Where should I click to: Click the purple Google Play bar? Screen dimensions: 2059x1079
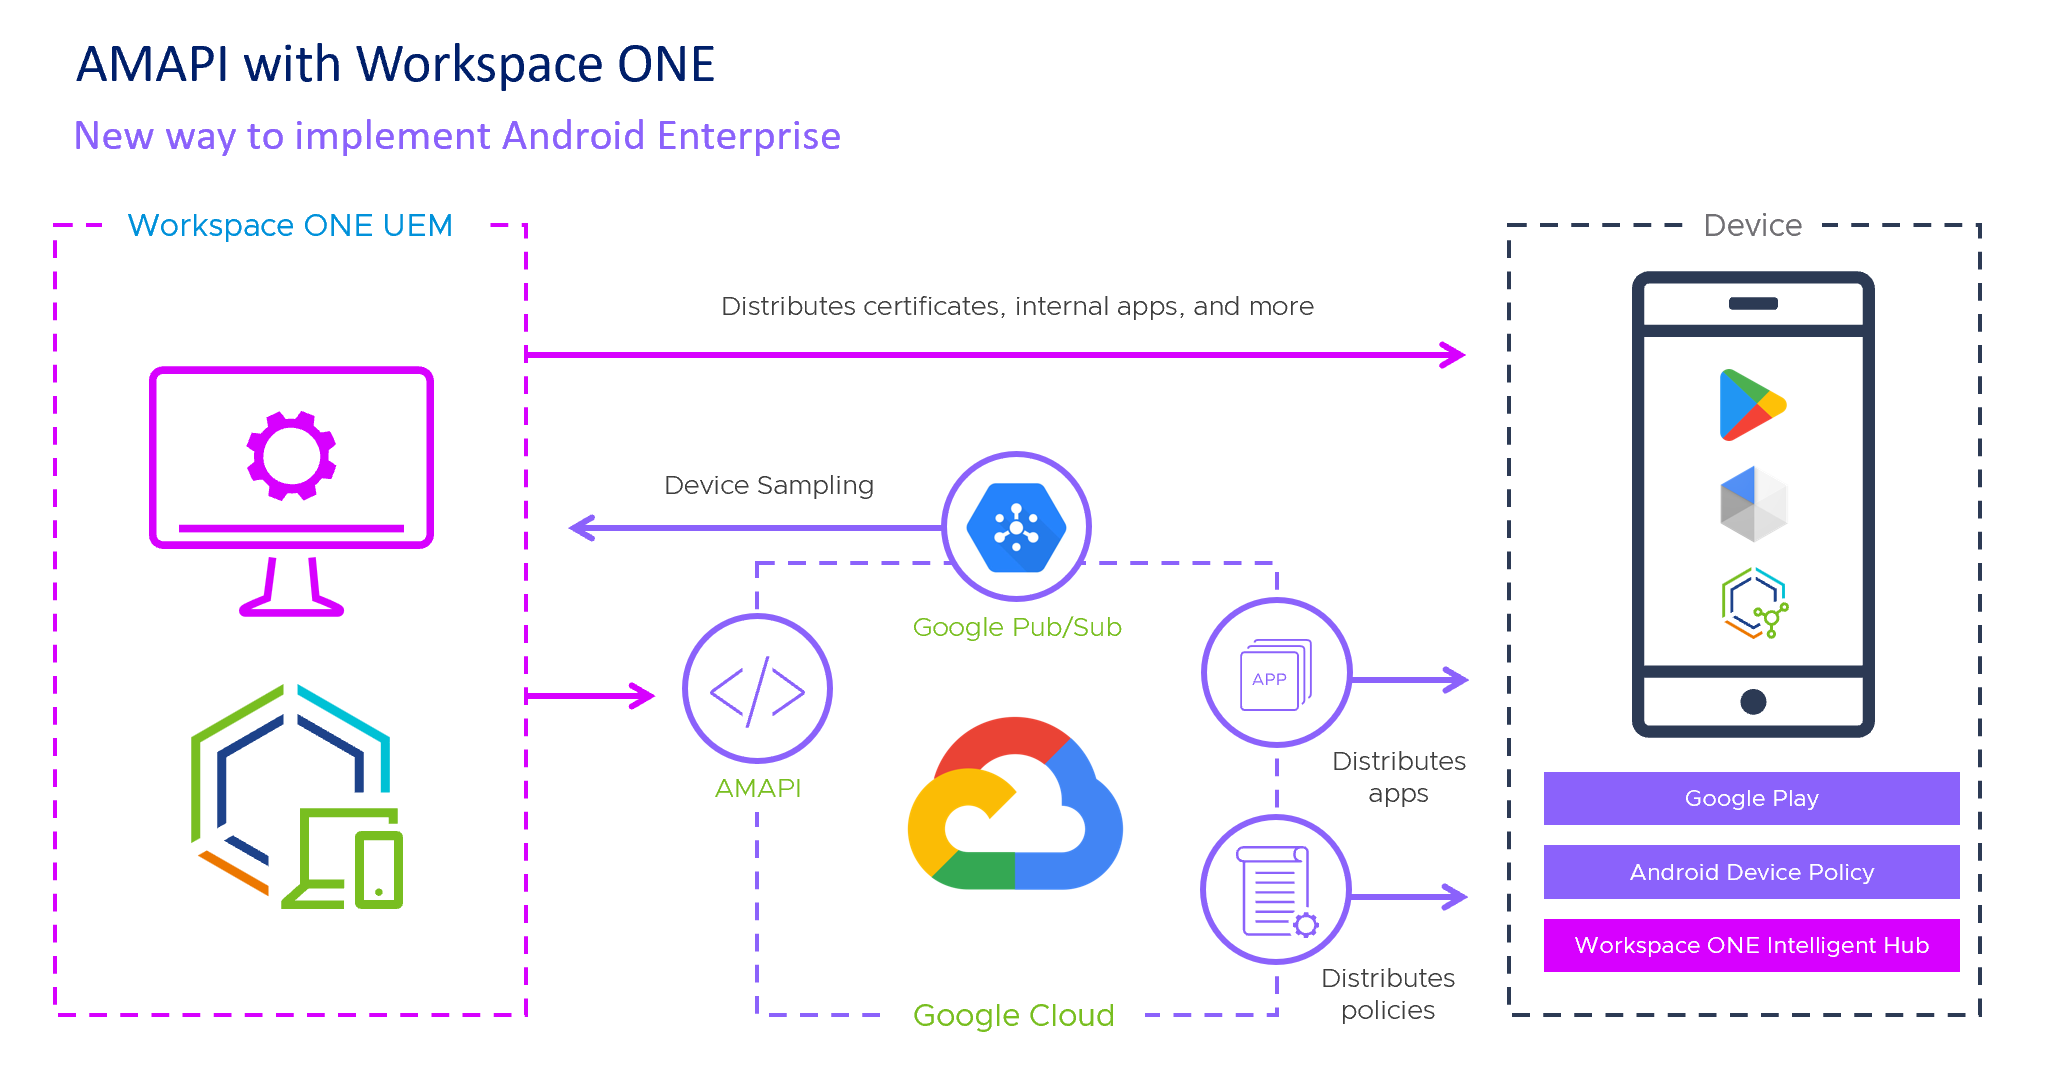pyautogui.click(x=1751, y=798)
